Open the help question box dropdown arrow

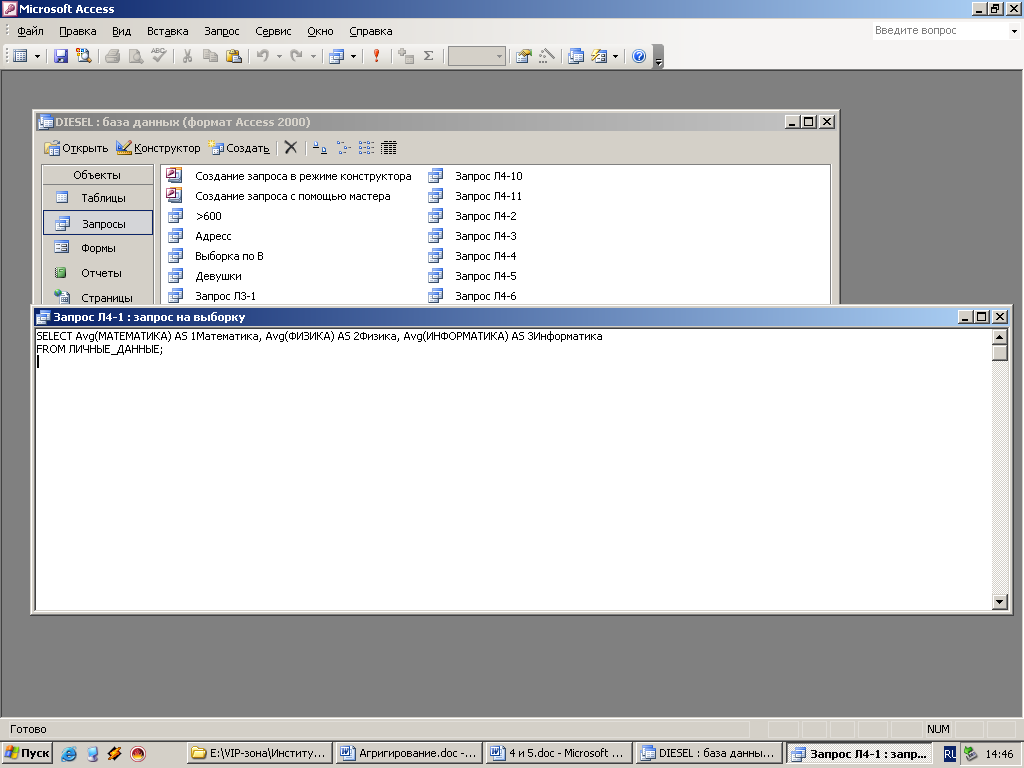click(x=1014, y=31)
